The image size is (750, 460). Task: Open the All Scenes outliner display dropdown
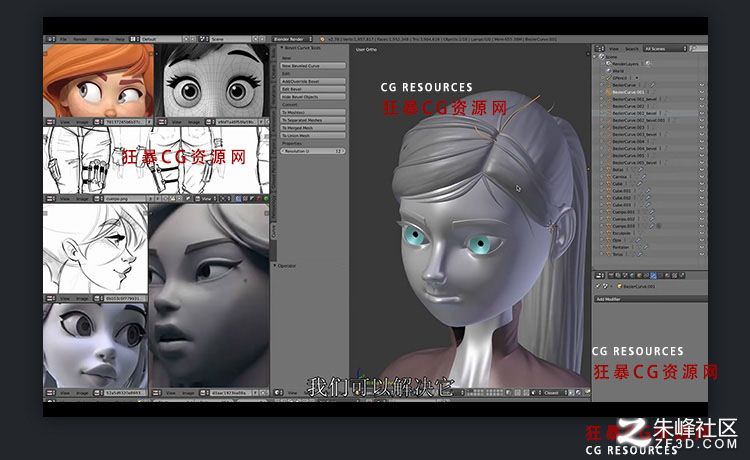(x=665, y=49)
